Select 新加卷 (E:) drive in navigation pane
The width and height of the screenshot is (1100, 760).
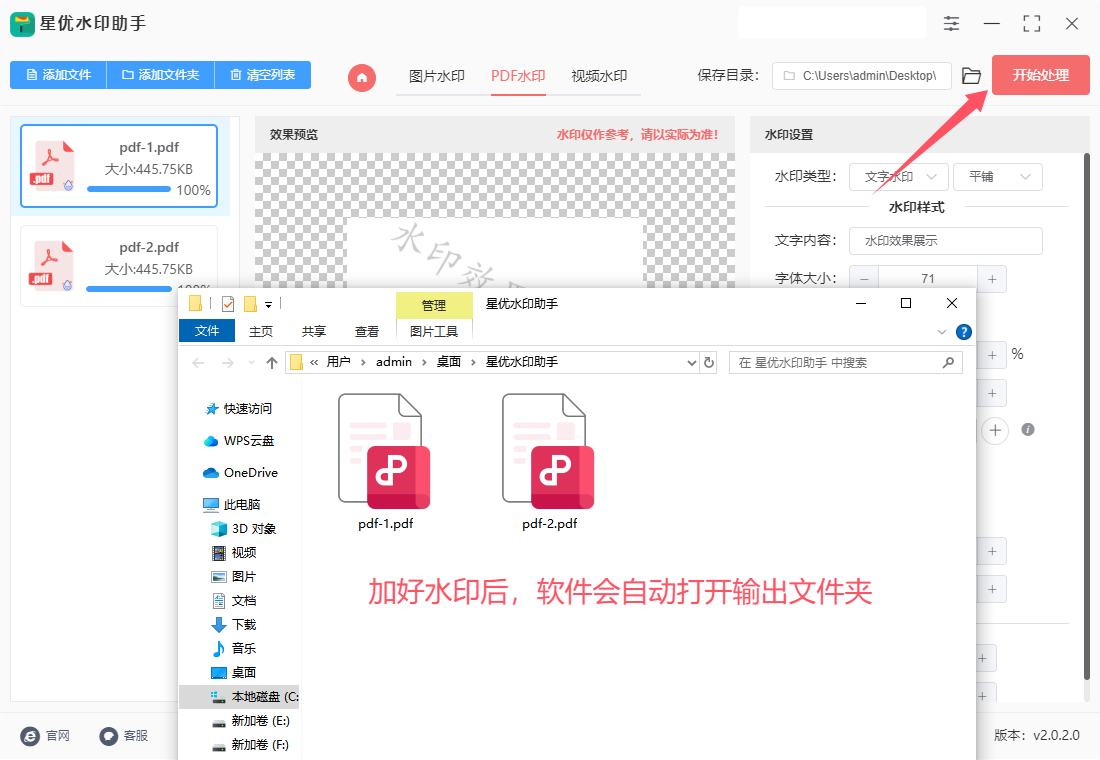click(x=250, y=721)
